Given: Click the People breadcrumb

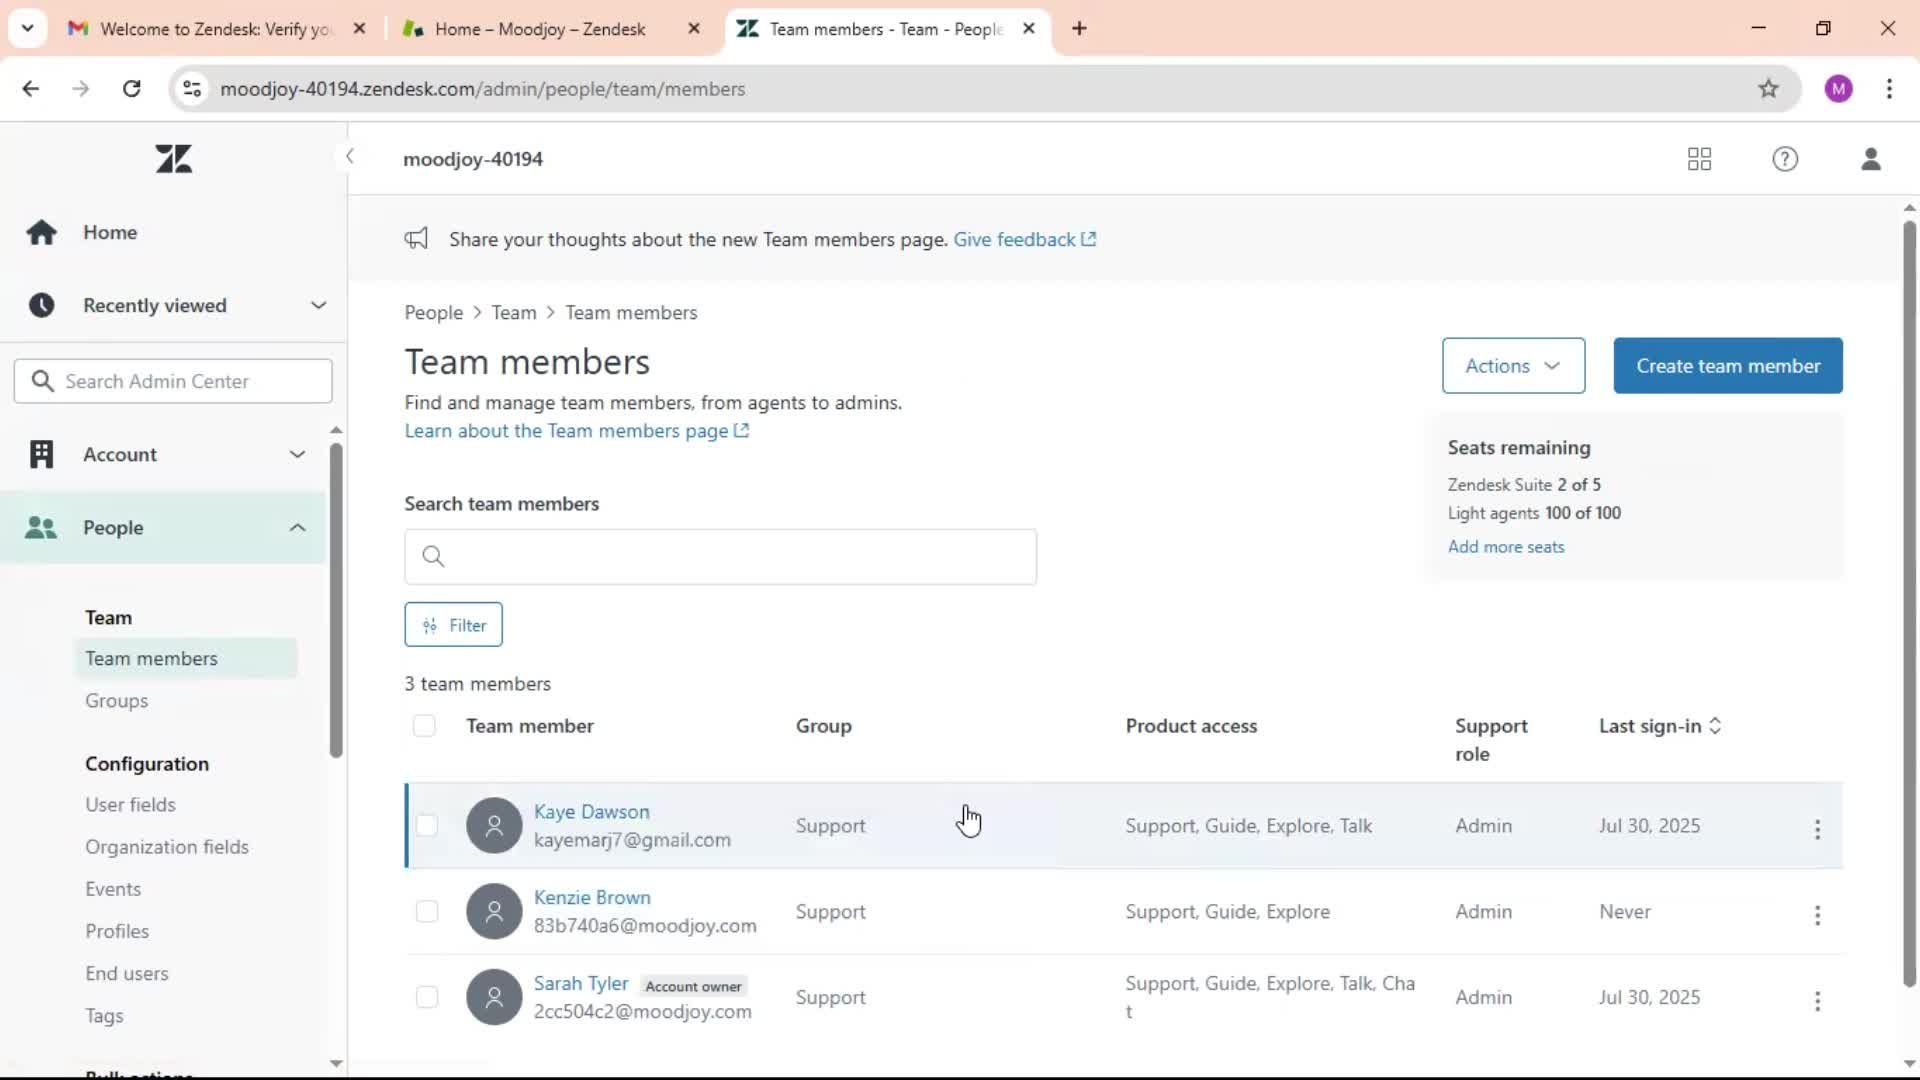Looking at the screenshot, I should [433, 313].
